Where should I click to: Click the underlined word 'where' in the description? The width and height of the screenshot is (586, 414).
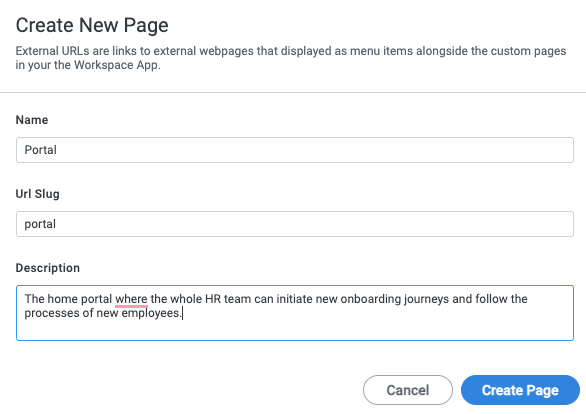point(131,299)
